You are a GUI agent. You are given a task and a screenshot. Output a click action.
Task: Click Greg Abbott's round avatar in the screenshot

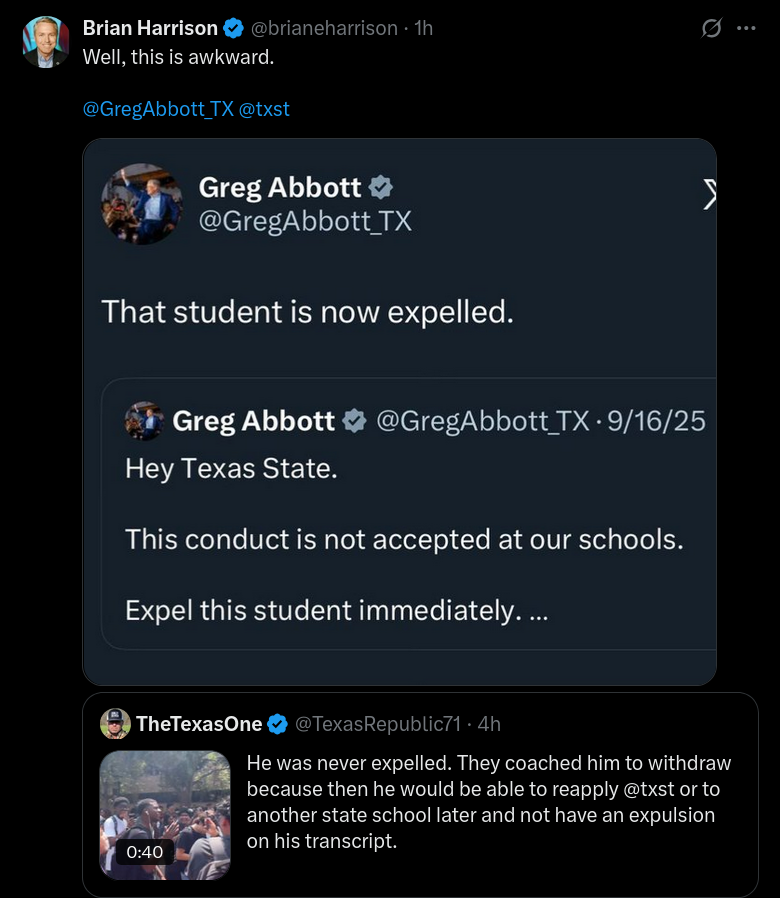pos(142,204)
